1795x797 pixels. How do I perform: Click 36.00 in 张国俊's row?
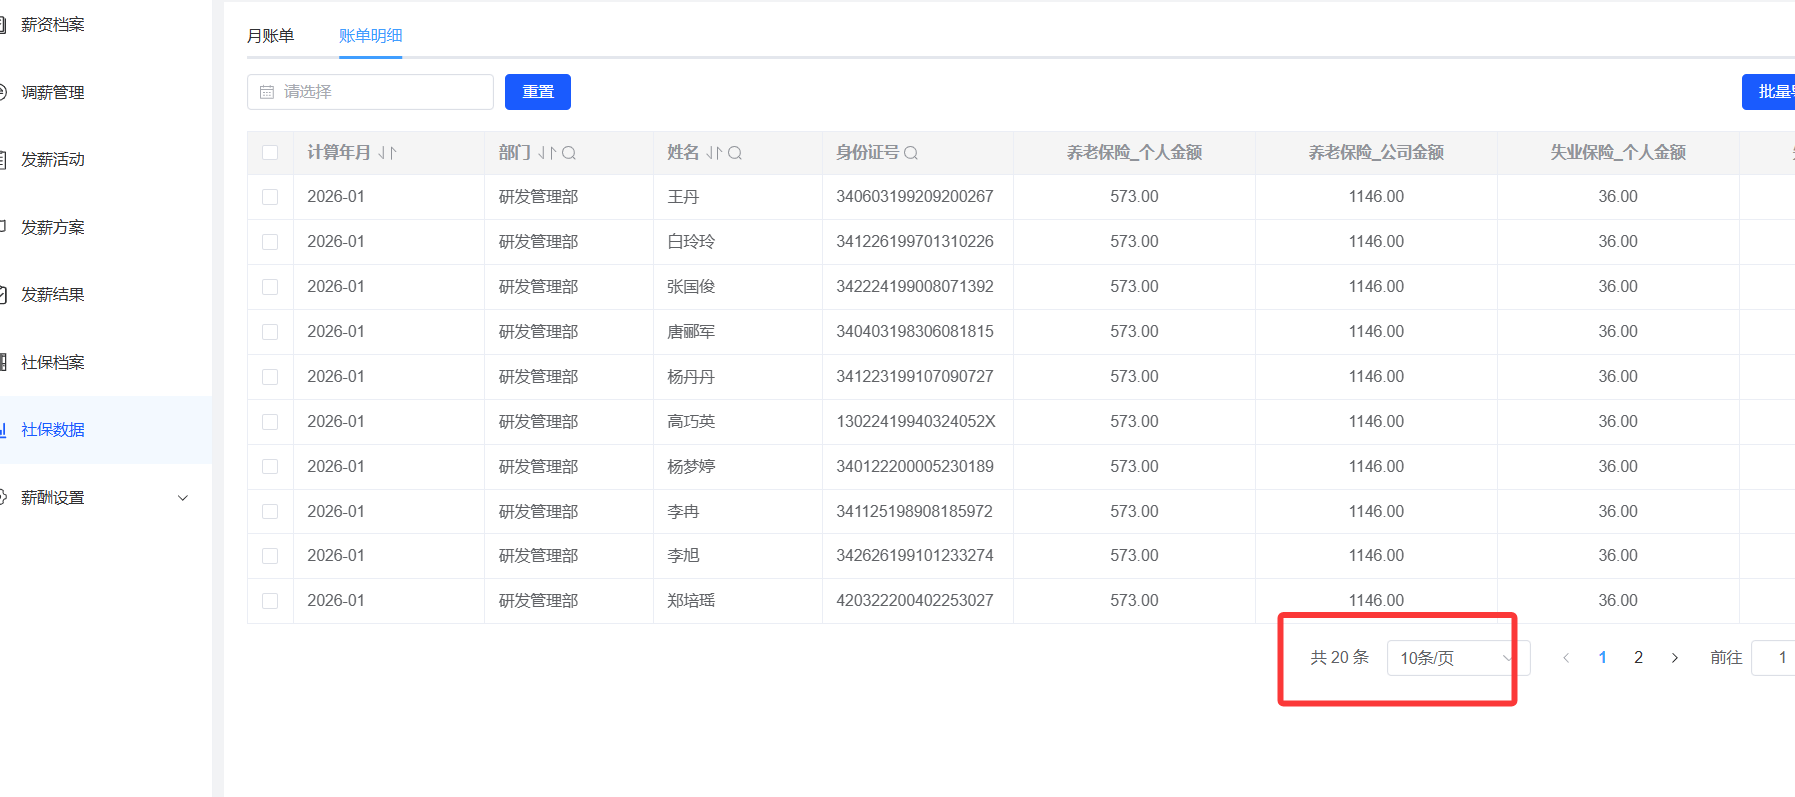pyautogui.click(x=1618, y=287)
